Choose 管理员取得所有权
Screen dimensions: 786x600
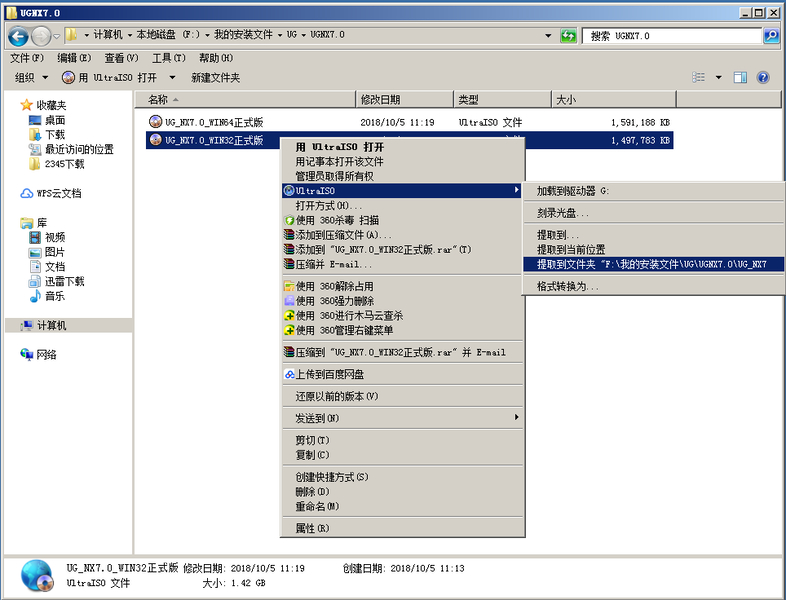[x=403, y=176]
